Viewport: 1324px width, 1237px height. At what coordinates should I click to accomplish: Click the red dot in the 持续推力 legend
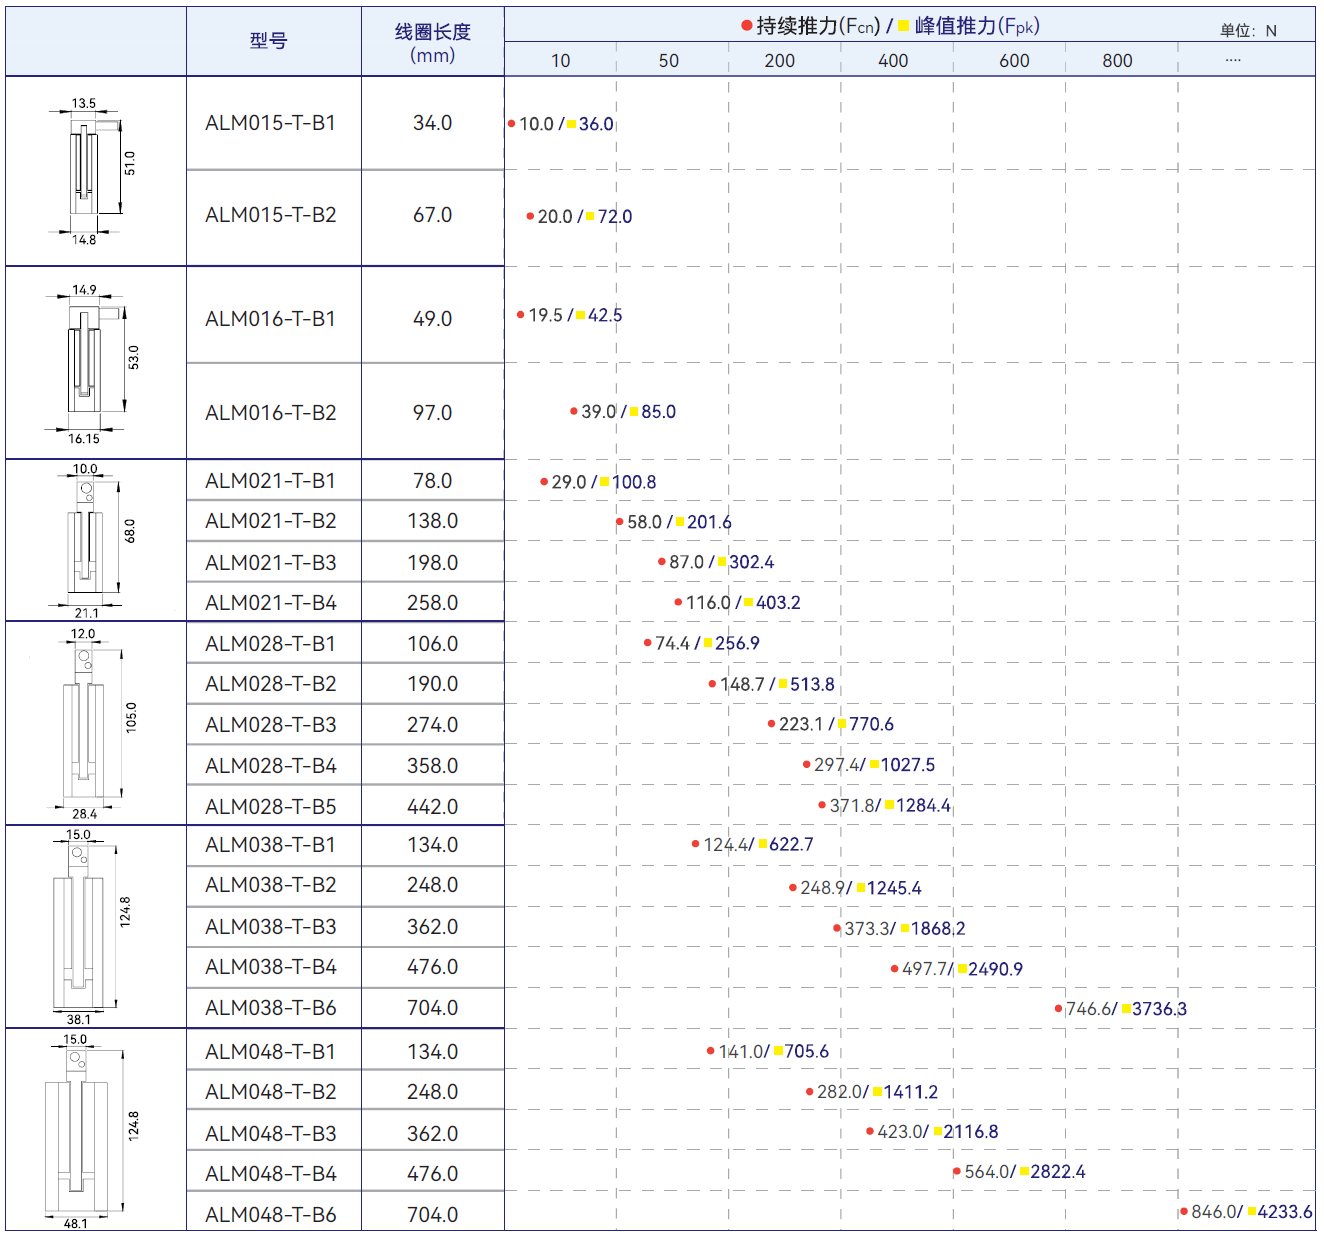point(746,26)
